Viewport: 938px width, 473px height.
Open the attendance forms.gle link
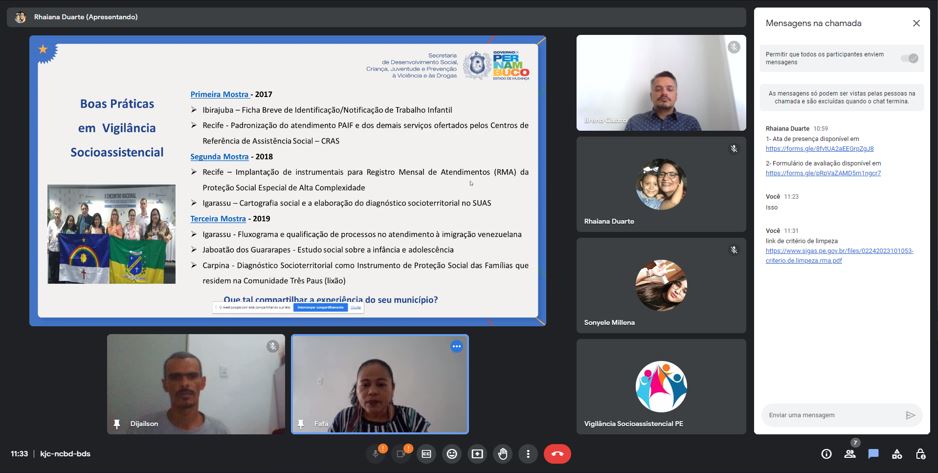[819, 149]
